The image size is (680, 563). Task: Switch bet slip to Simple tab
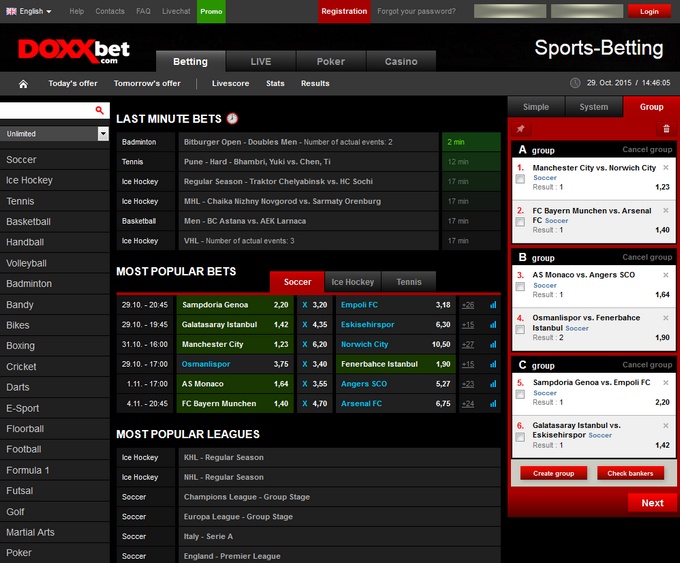536,107
